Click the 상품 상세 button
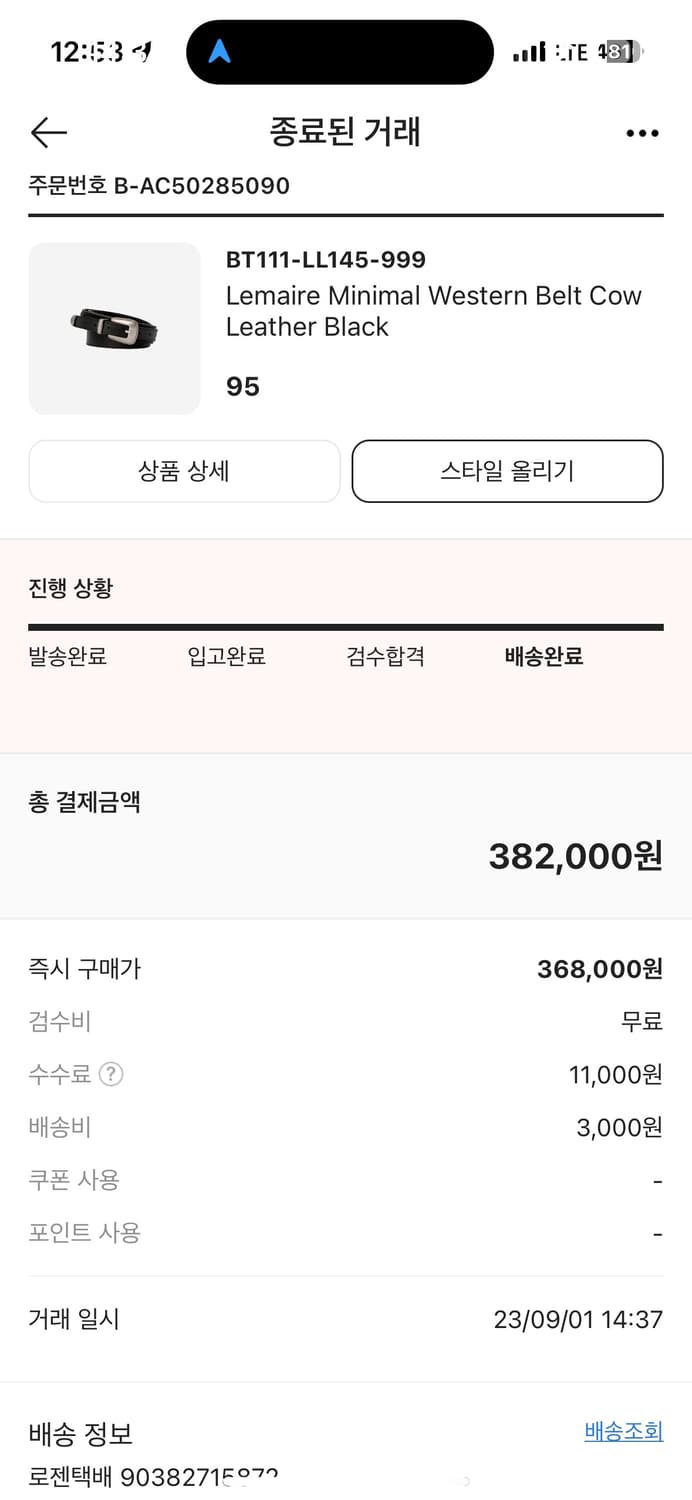This screenshot has height=1500, width=692. click(x=184, y=471)
